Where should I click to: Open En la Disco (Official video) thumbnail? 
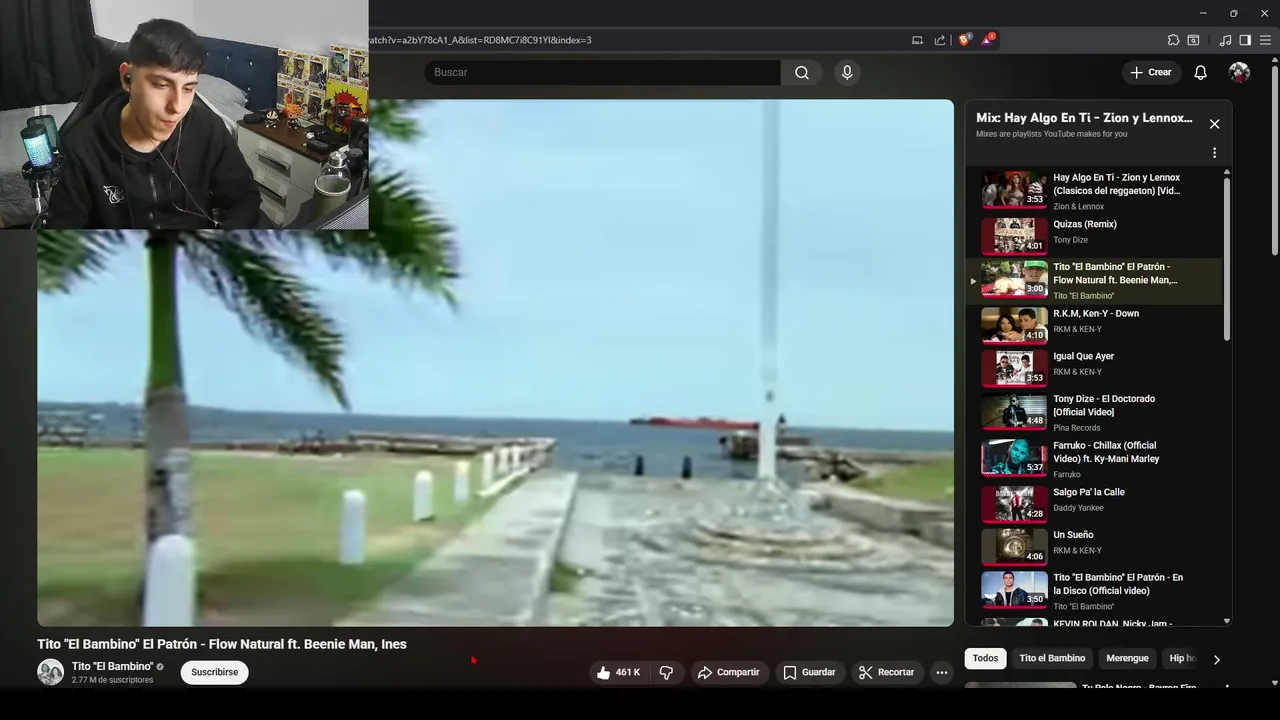click(x=1014, y=590)
